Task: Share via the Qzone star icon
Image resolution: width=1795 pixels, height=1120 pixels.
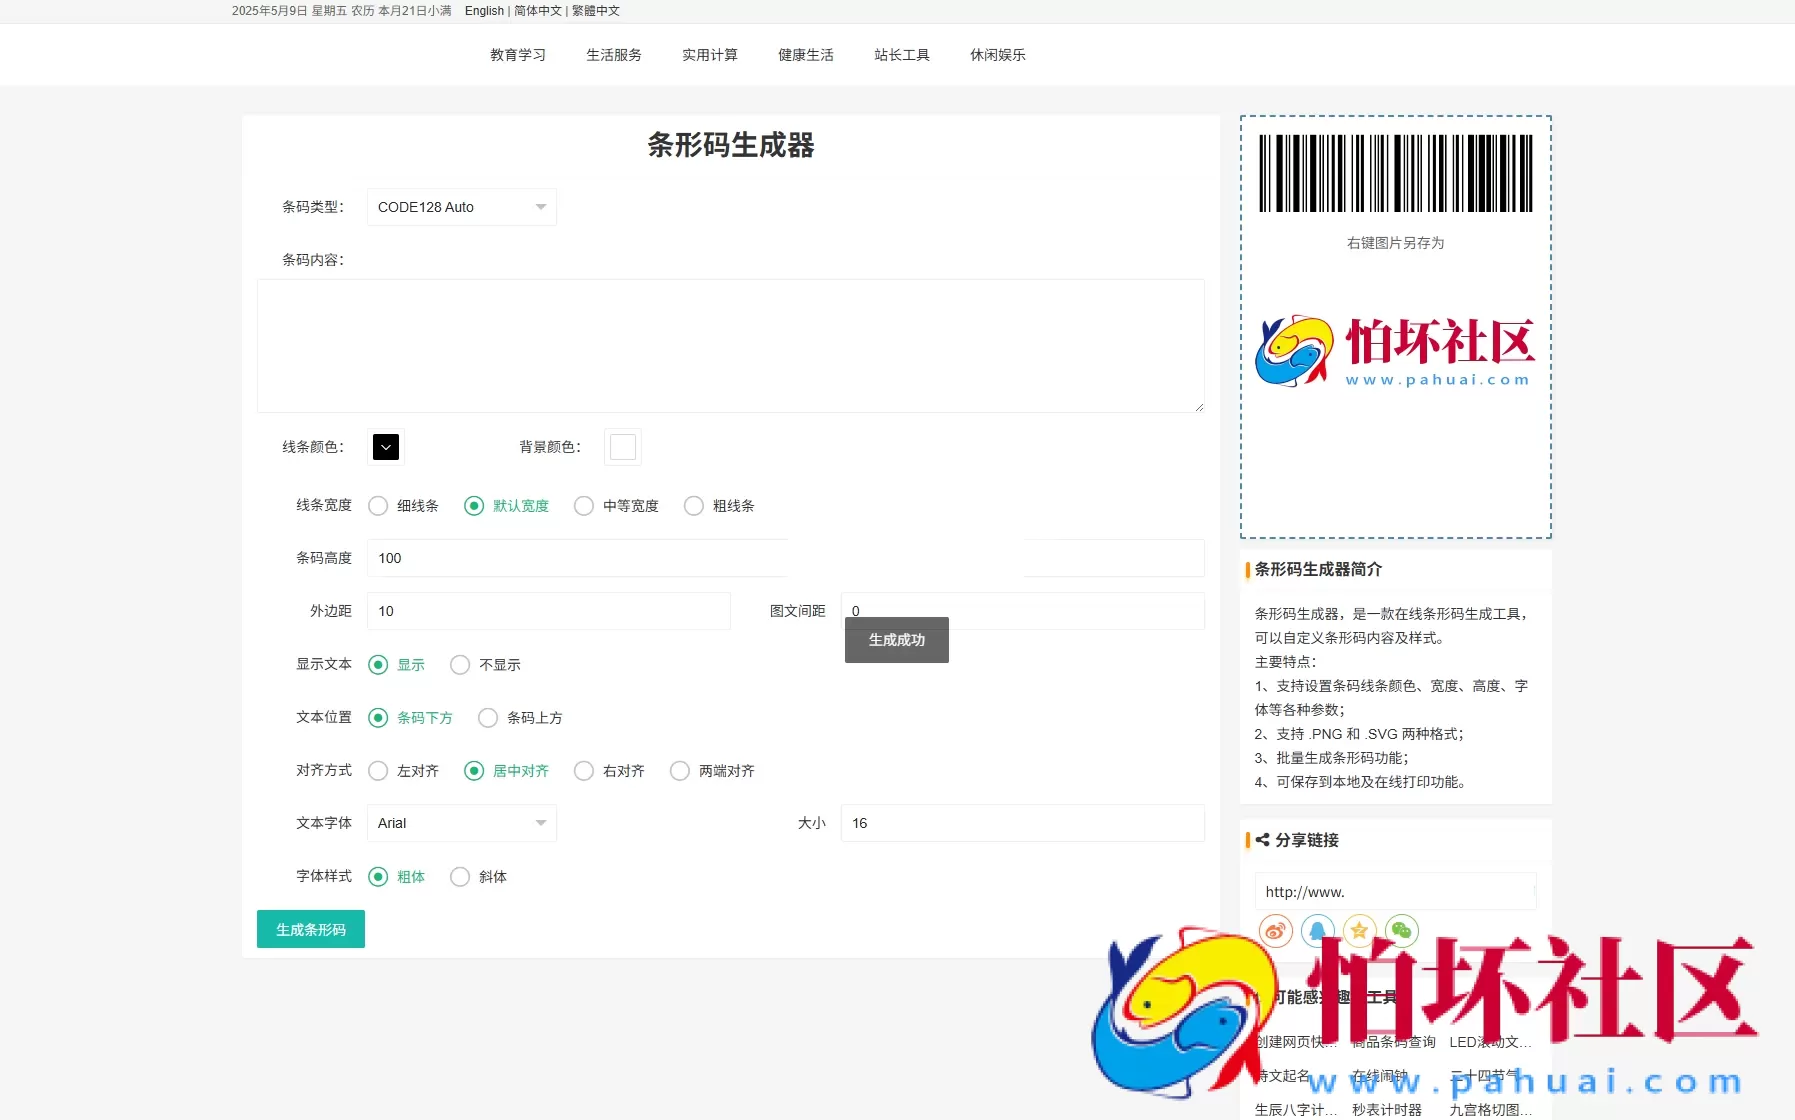Action: tap(1359, 930)
